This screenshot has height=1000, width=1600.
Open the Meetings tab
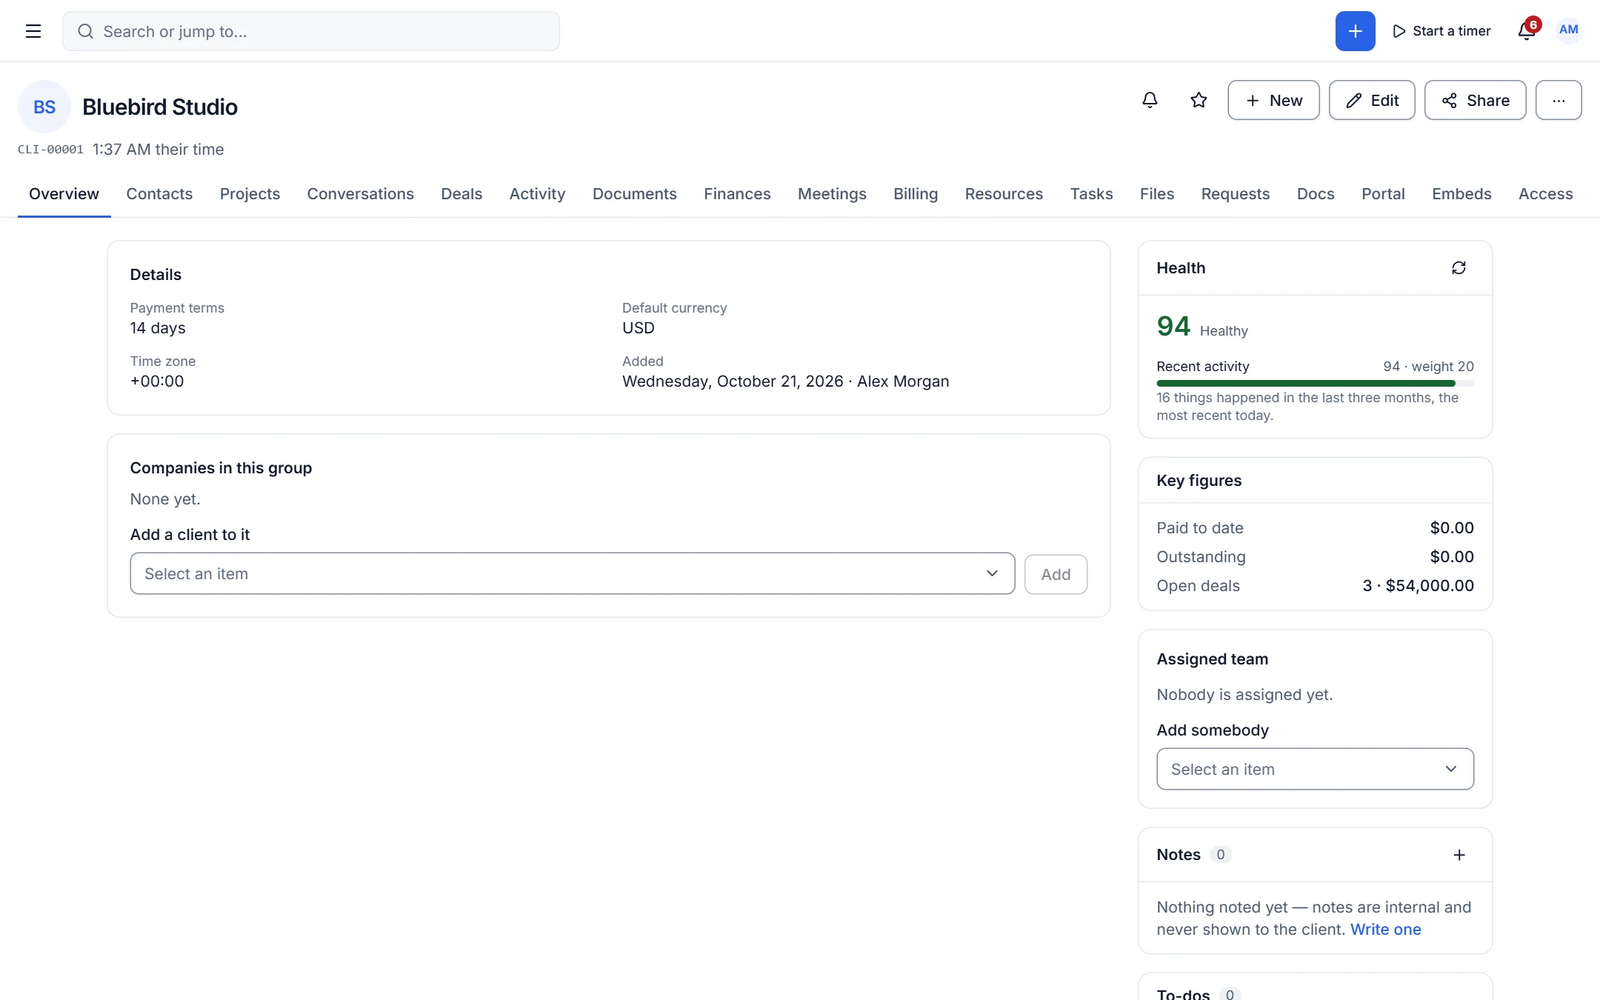click(832, 194)
